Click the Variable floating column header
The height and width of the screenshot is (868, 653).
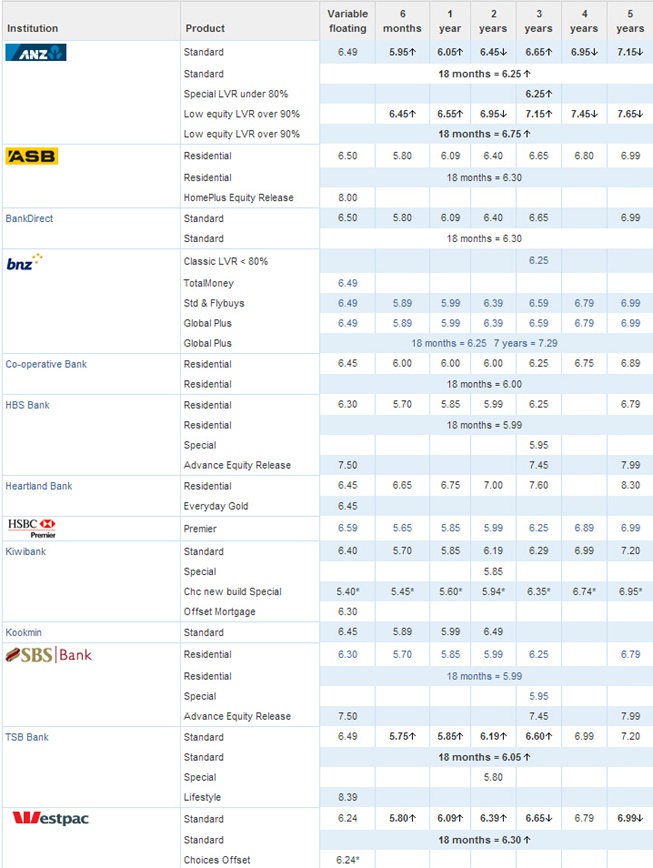[347, 21]
